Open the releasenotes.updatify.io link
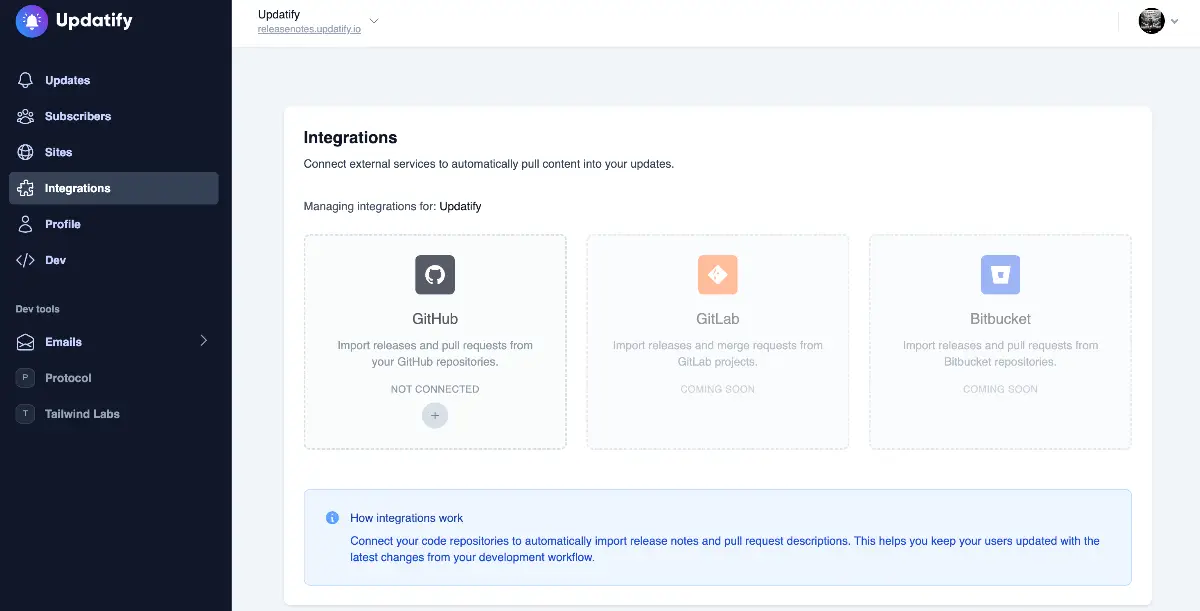This screenshot has height=611, width=1200. click(x=309, y=30)
